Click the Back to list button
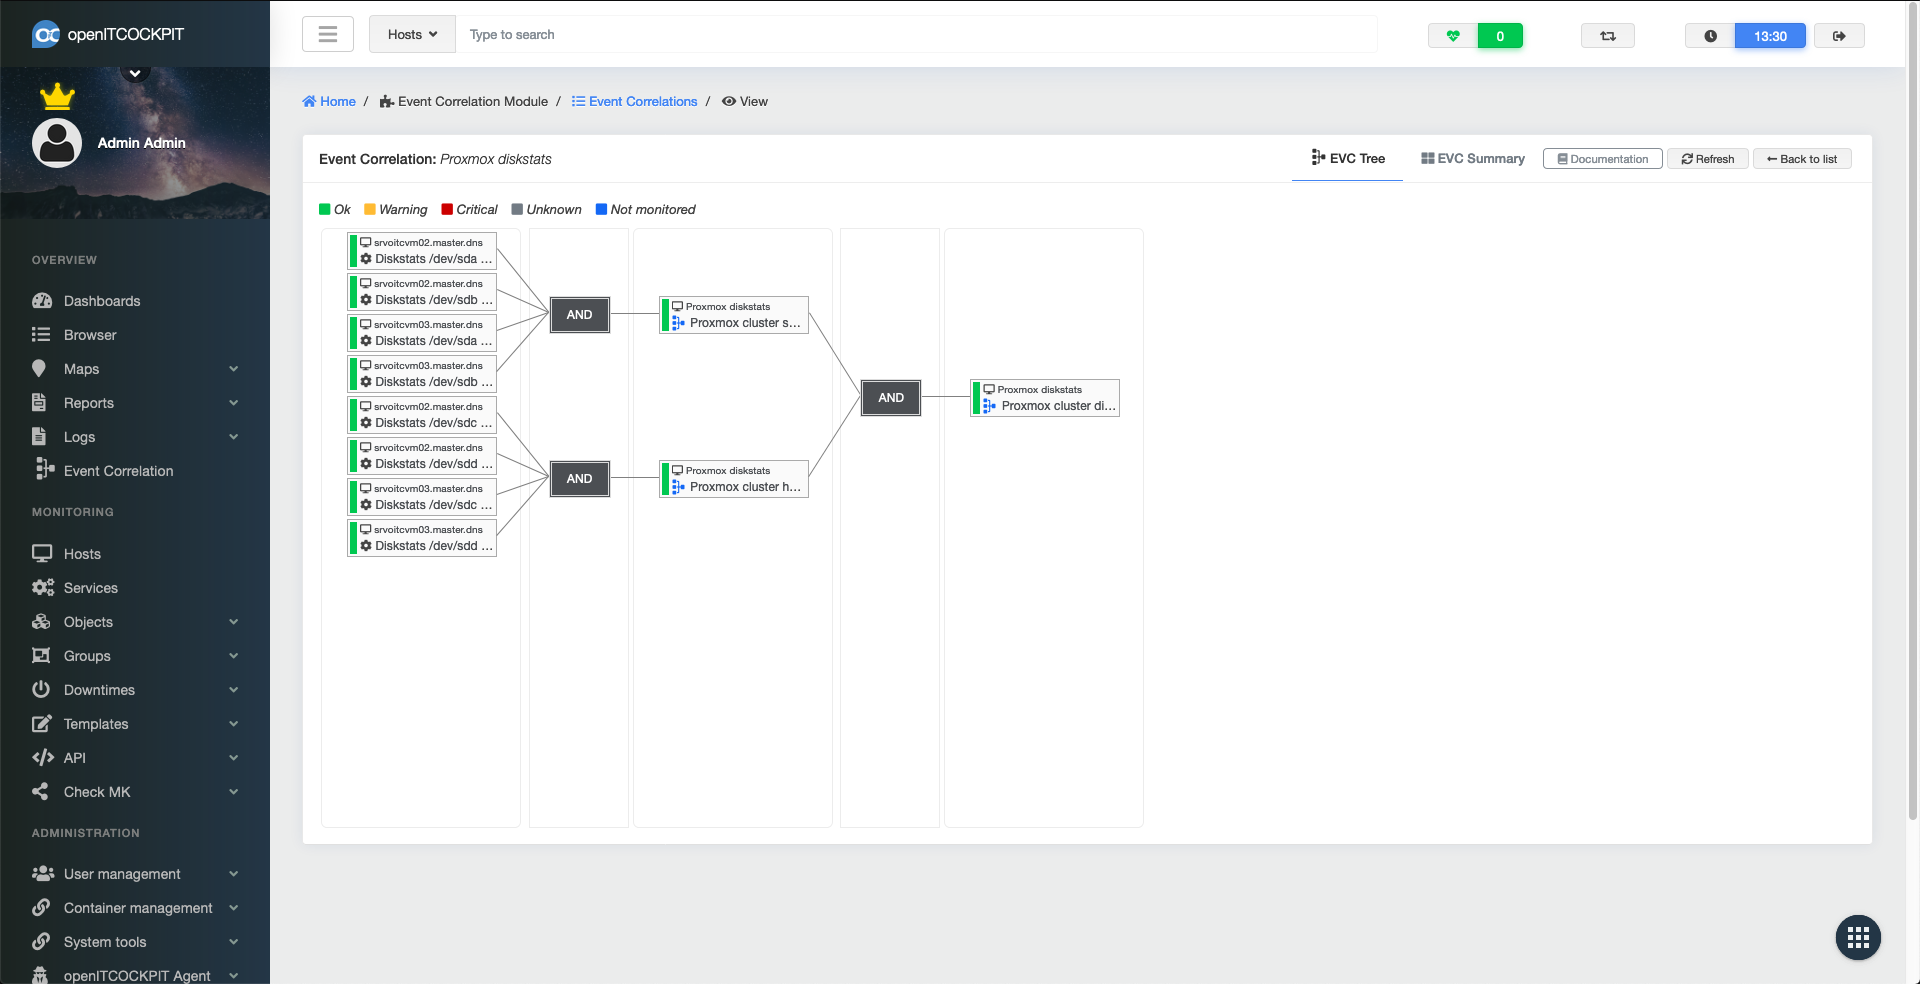Screen dimensions: 1920x984 pyautogui.click(x=1802, y=159)
